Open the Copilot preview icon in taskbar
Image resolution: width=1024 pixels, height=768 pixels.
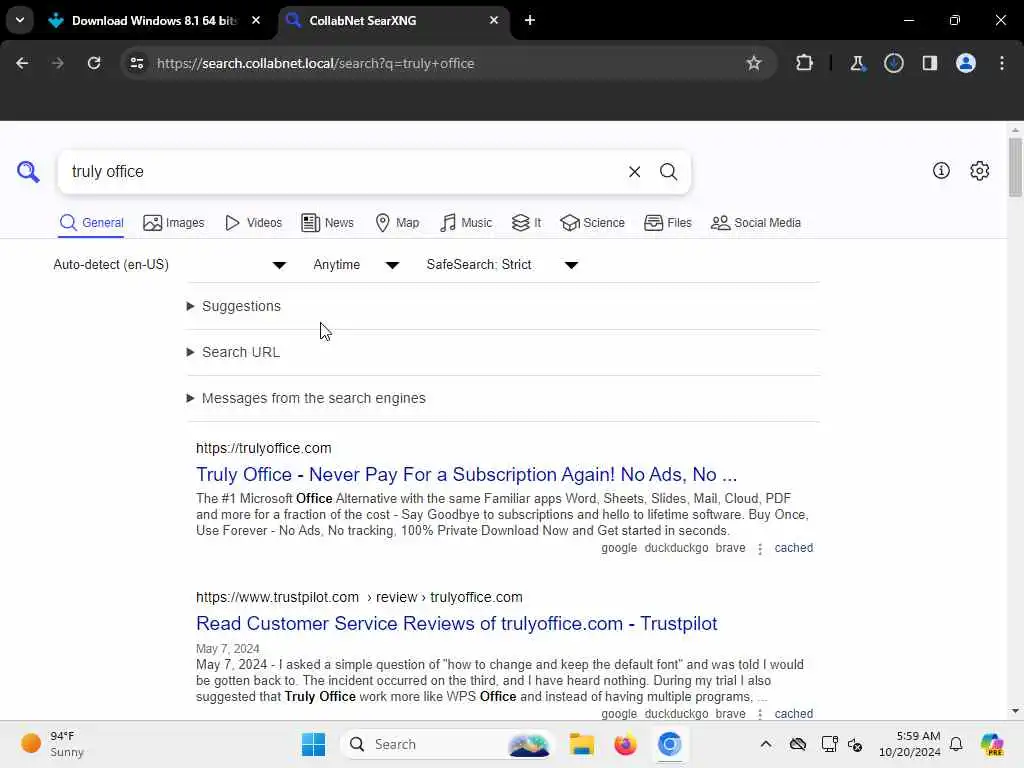click(x=992, y=744)
